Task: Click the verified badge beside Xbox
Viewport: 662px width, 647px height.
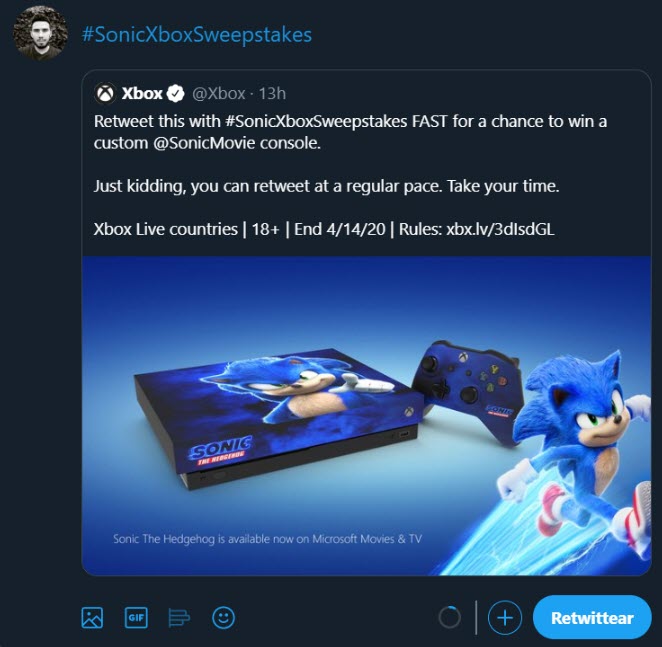Action: coord(175,94)
